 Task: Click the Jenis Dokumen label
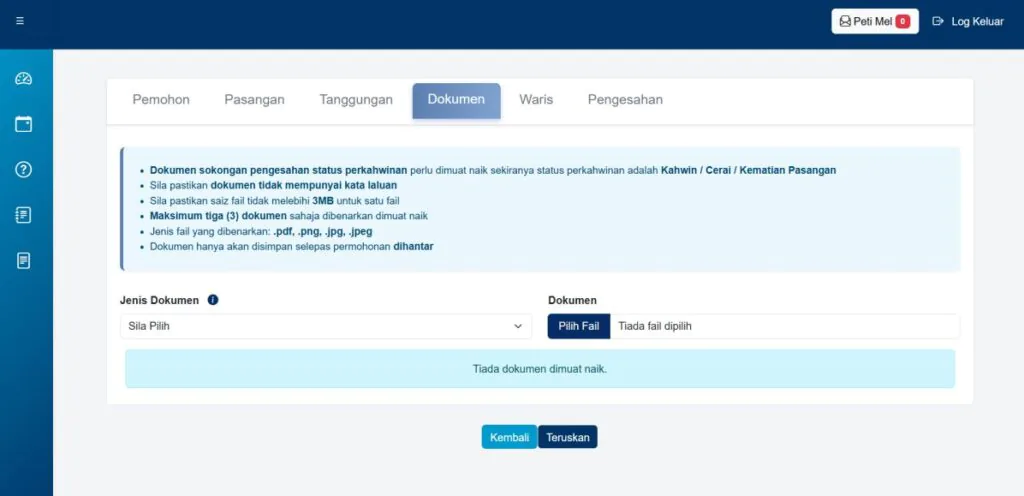click(x=159, y=300)
